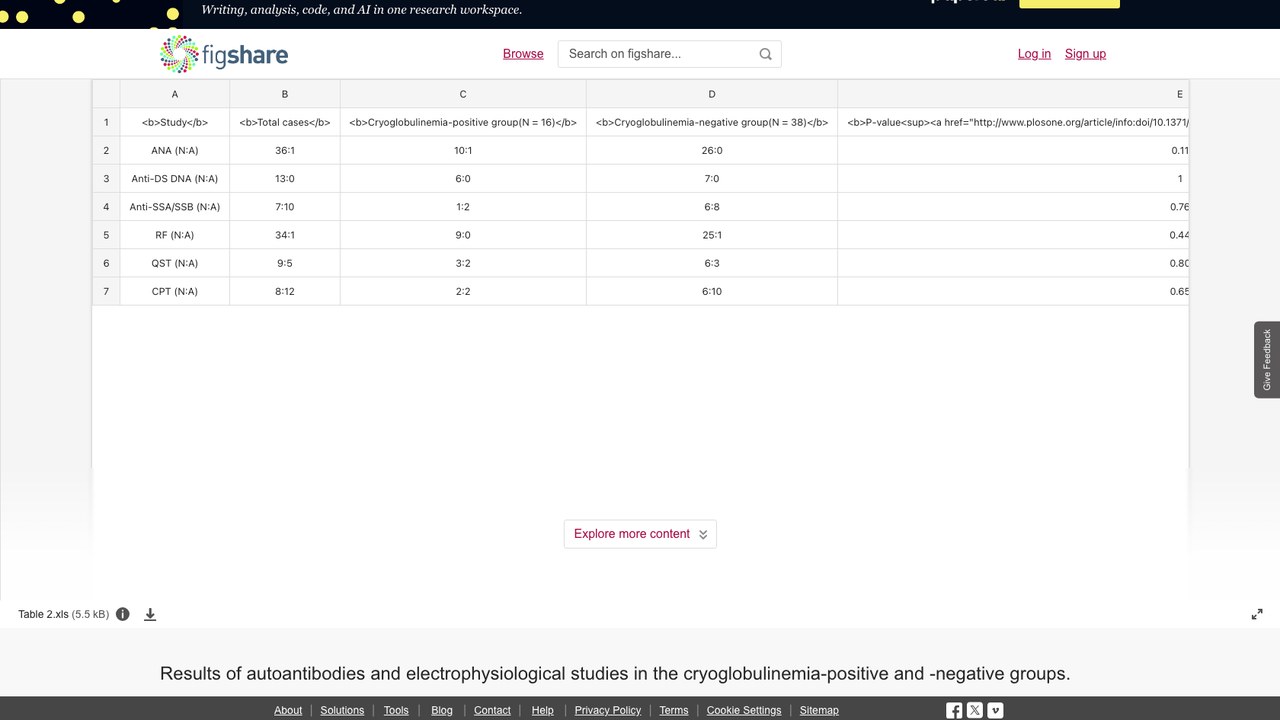
Task: Select column C header
Action: (463, 94)
